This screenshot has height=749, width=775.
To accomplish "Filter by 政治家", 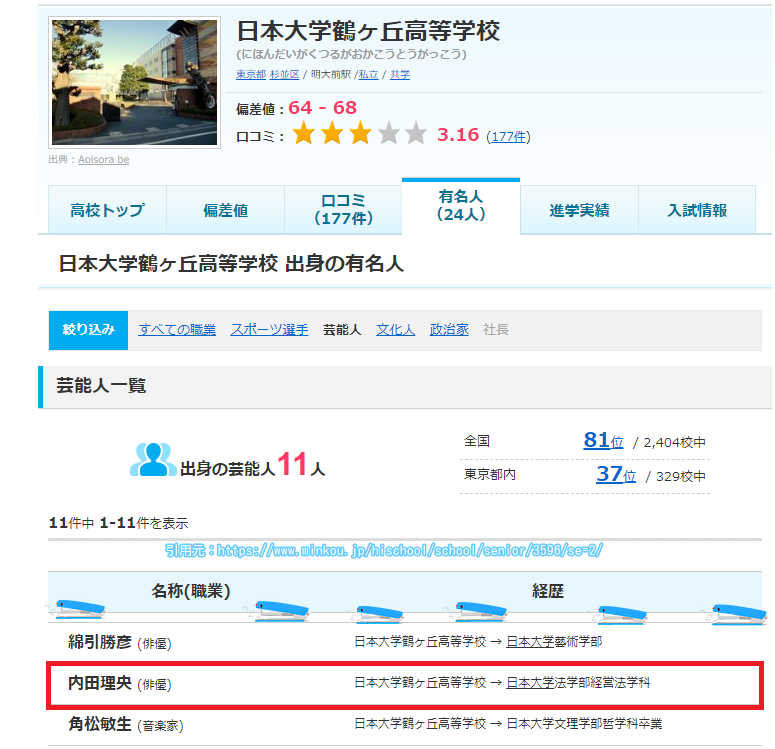I will tap(449, 330).
